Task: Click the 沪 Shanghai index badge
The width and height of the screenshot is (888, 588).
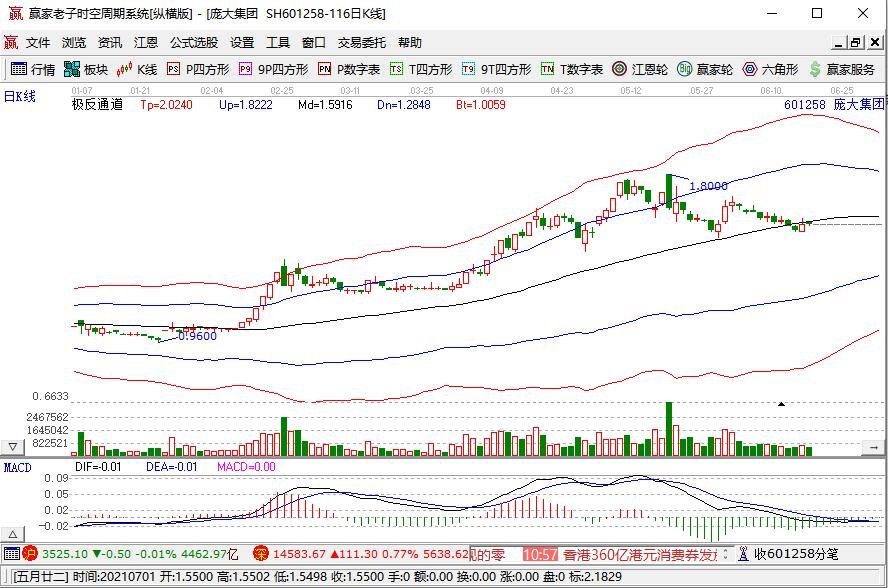Action: tap(30, 553)
